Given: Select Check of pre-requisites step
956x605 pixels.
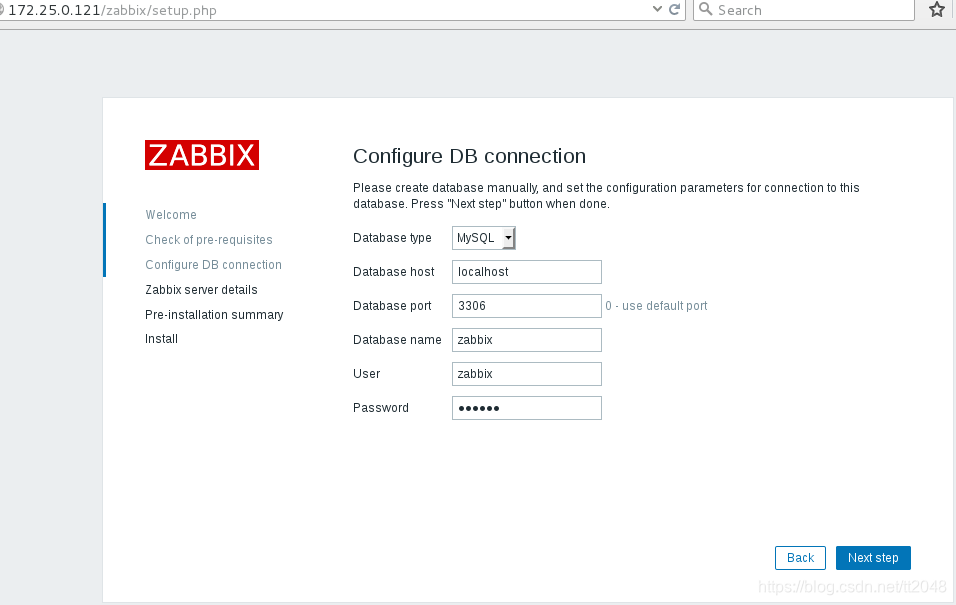Looking at the screenshot, I should point(209,240).
